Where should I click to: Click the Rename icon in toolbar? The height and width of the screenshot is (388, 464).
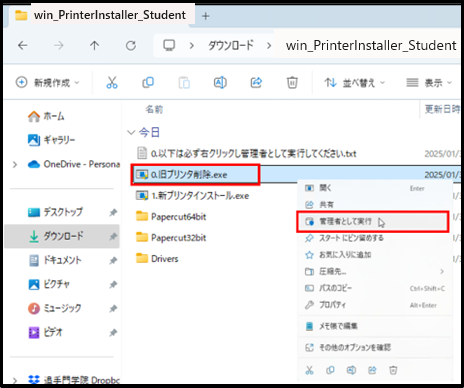pyautogui.click(x=220, y=82)
